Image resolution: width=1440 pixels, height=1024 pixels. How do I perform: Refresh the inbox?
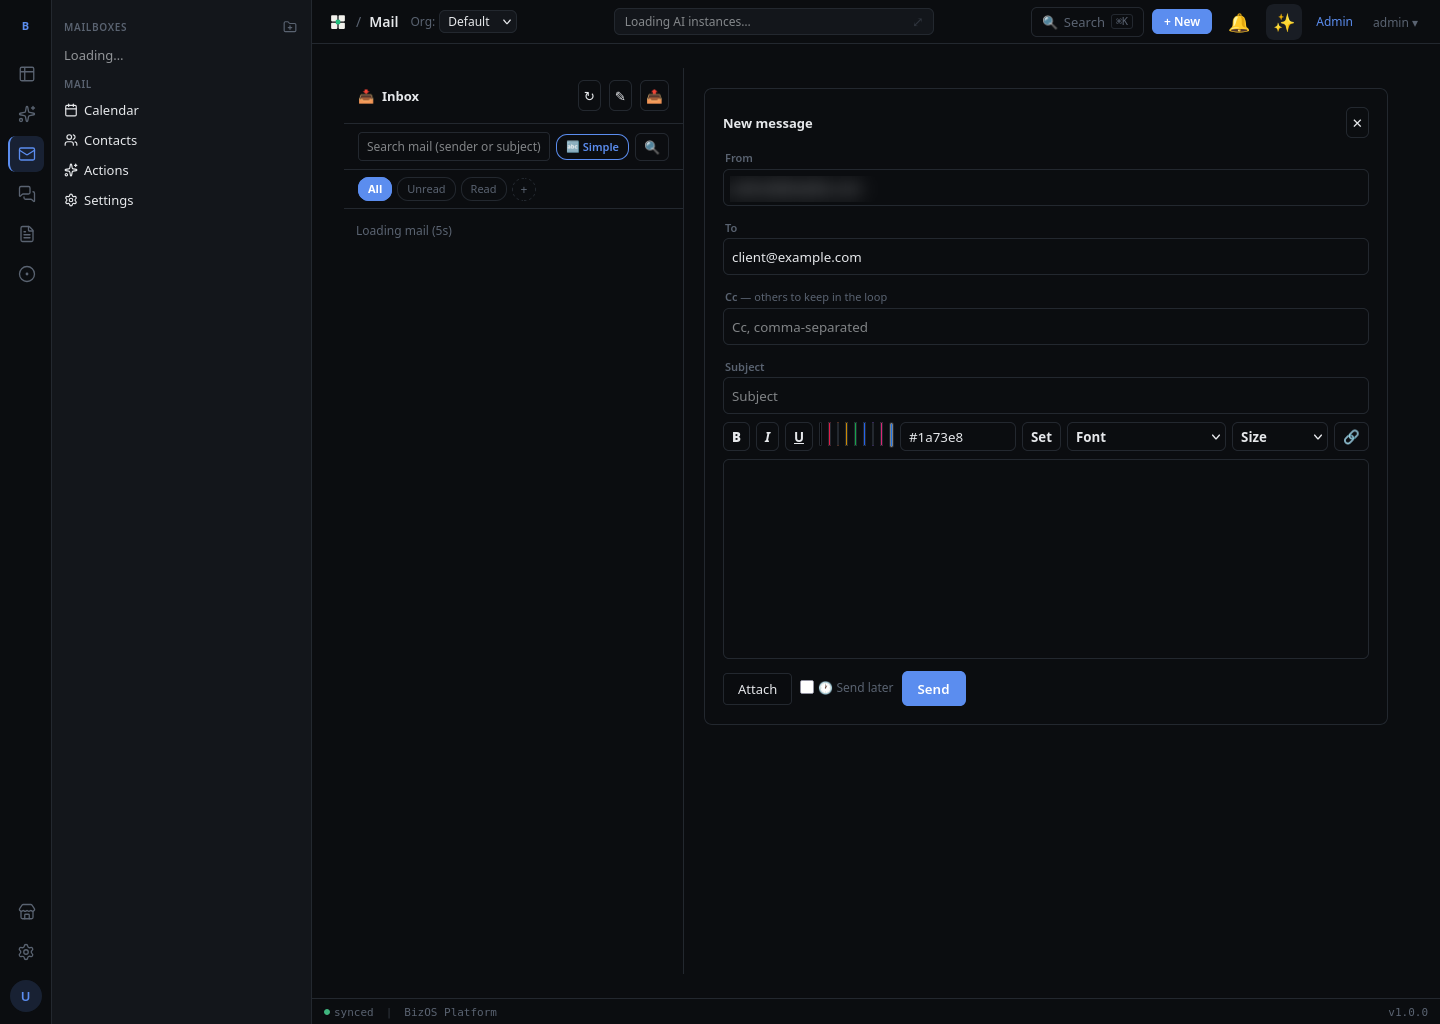click(x=589, y=96)
